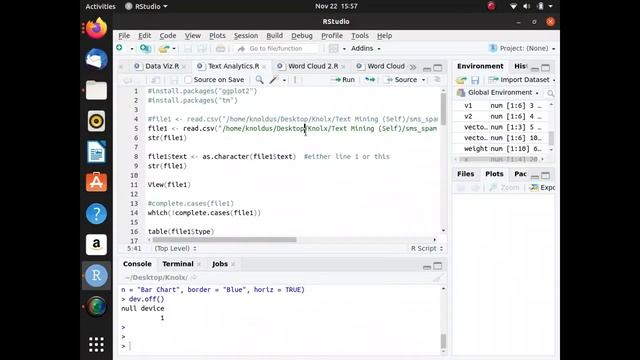Open the Profile menu

[x=332, y=36]
